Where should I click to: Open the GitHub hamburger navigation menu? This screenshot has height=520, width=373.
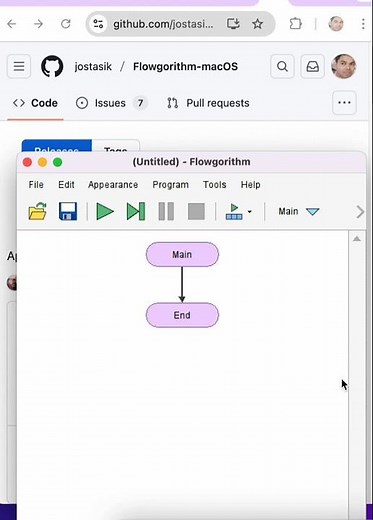click(19, 66)
